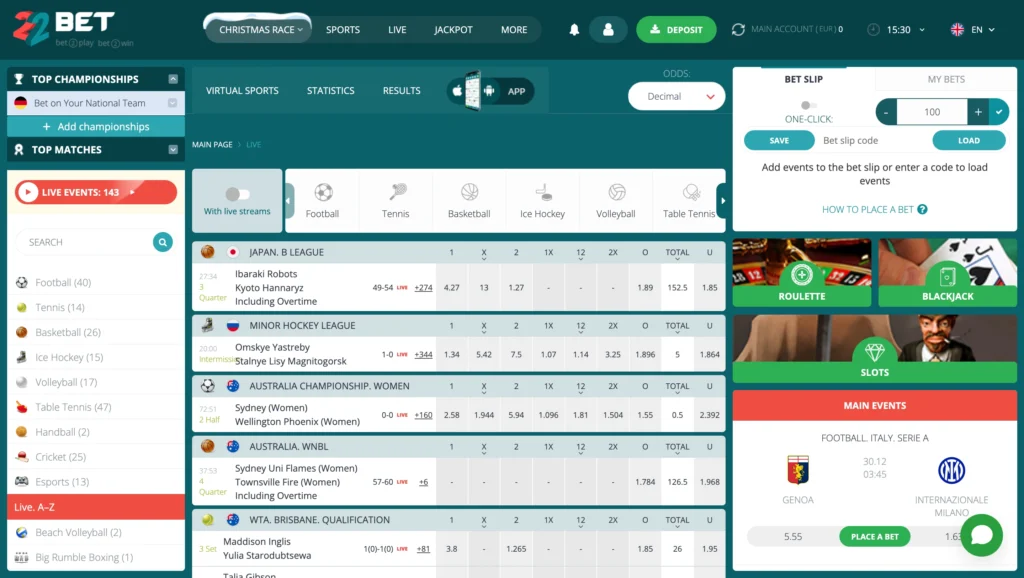The height and width of the screenshot is (578, 1024).
Task: Open Roulette casino tile
Action: 802,272
